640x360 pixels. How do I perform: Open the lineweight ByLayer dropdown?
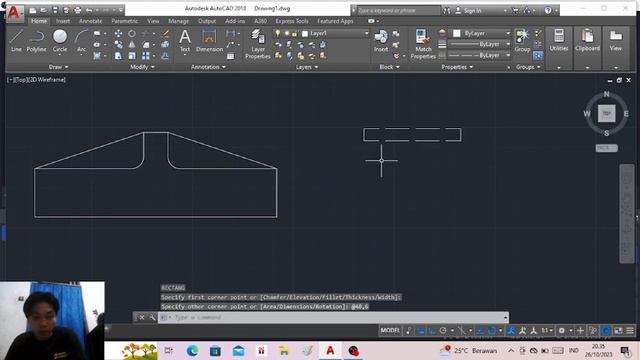(480, 44)
